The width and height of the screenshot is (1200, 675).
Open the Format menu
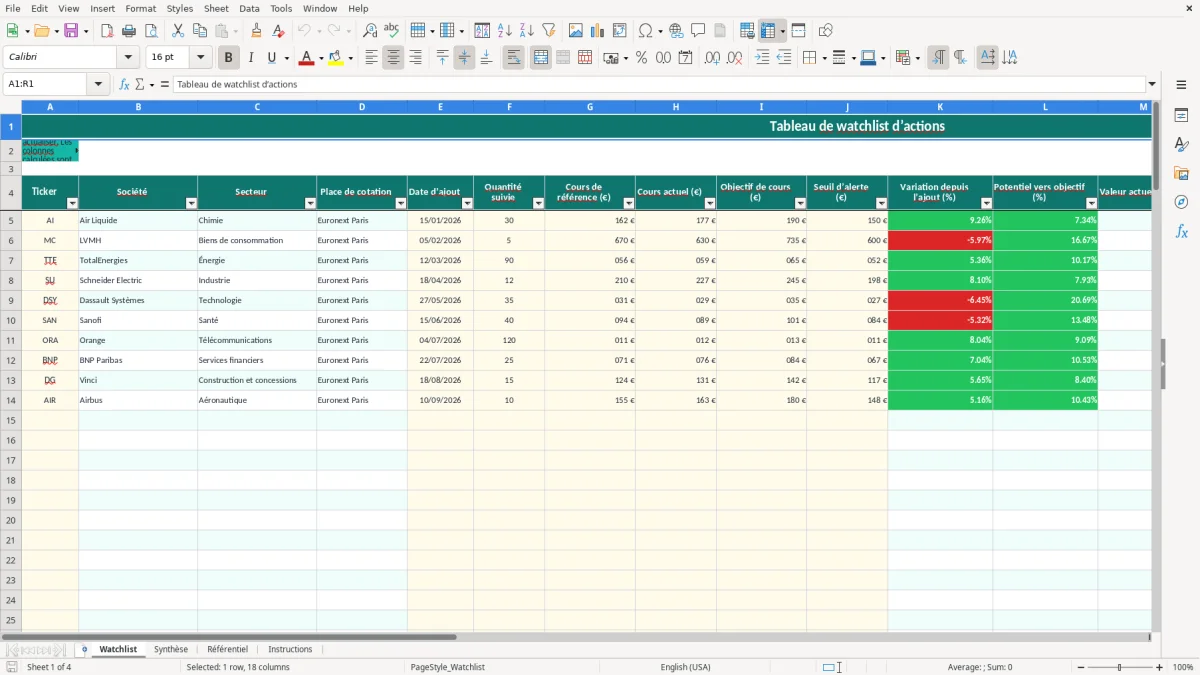click(x=140, y=8)
